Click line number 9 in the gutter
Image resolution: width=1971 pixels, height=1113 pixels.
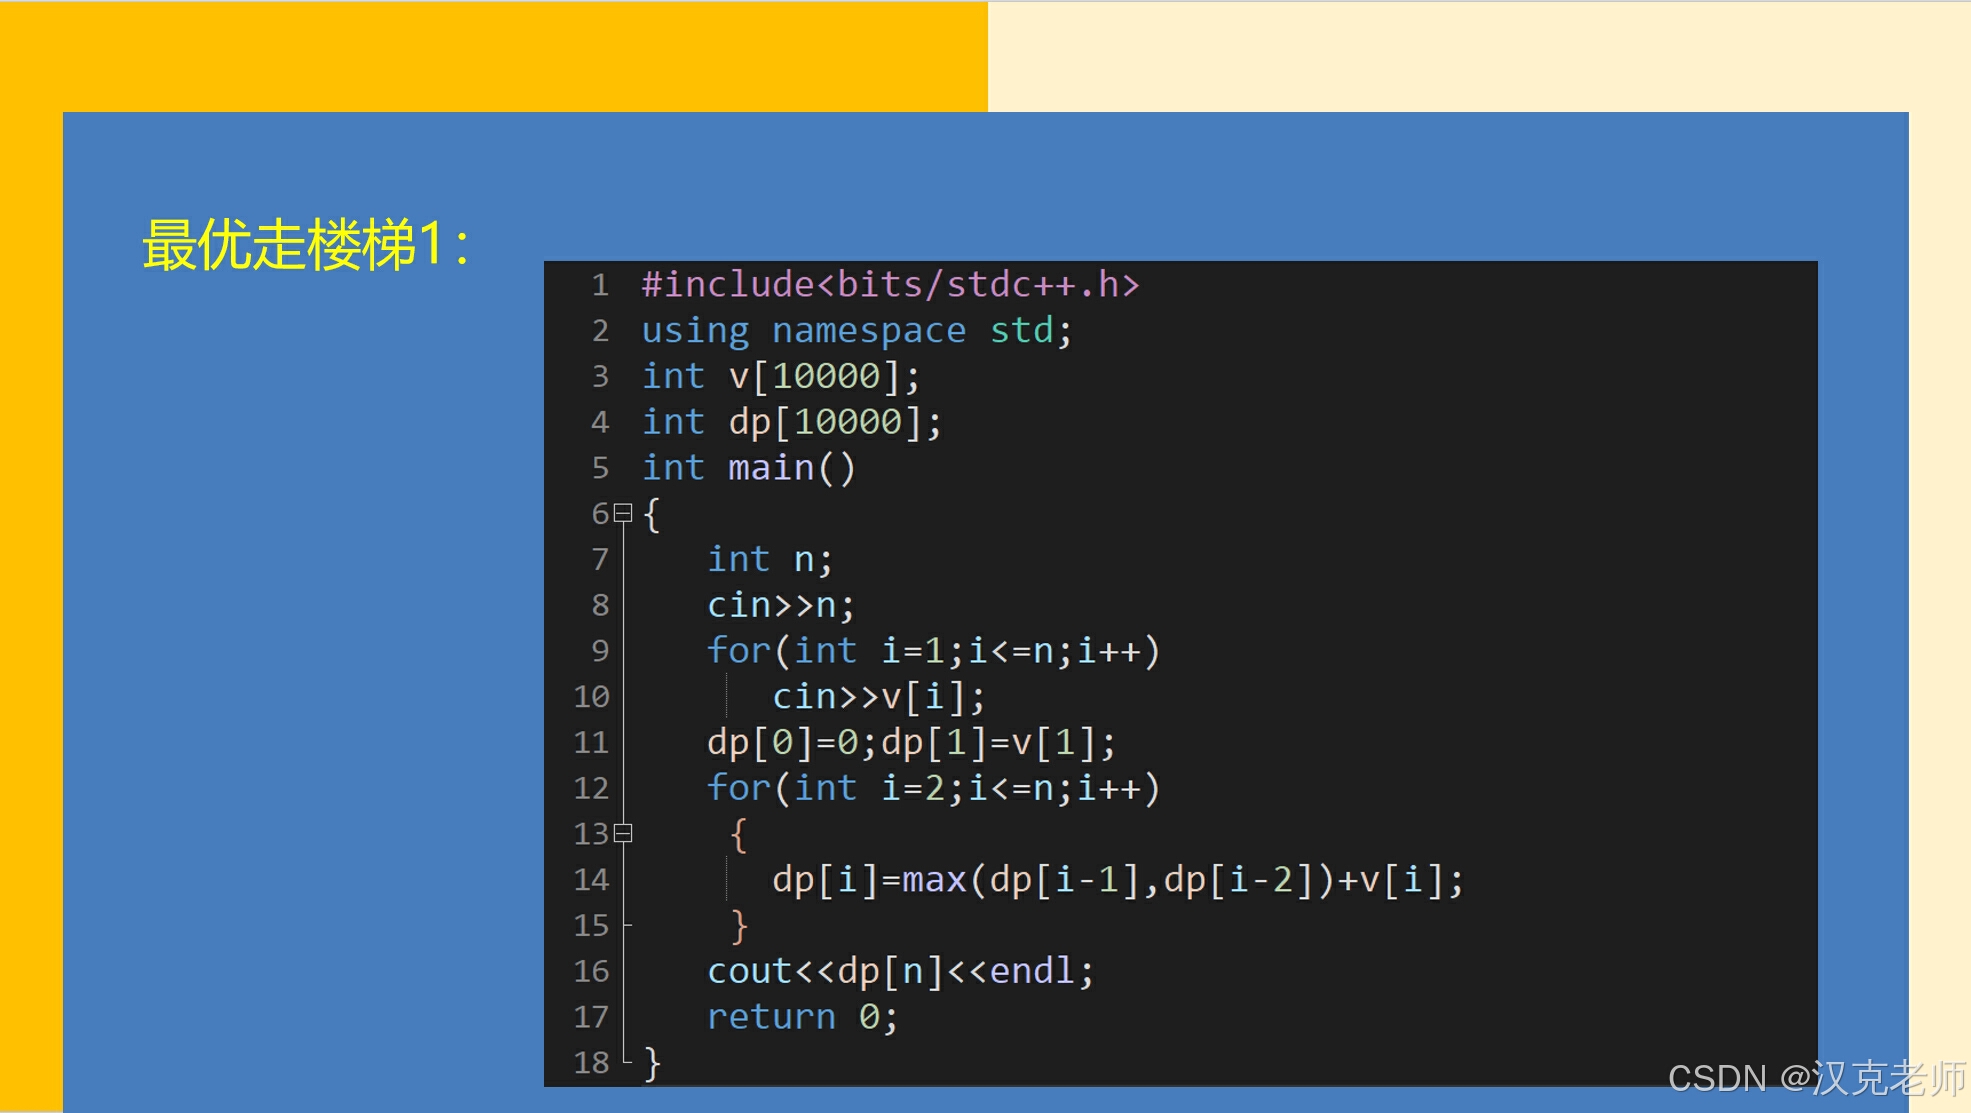(599, 651)
